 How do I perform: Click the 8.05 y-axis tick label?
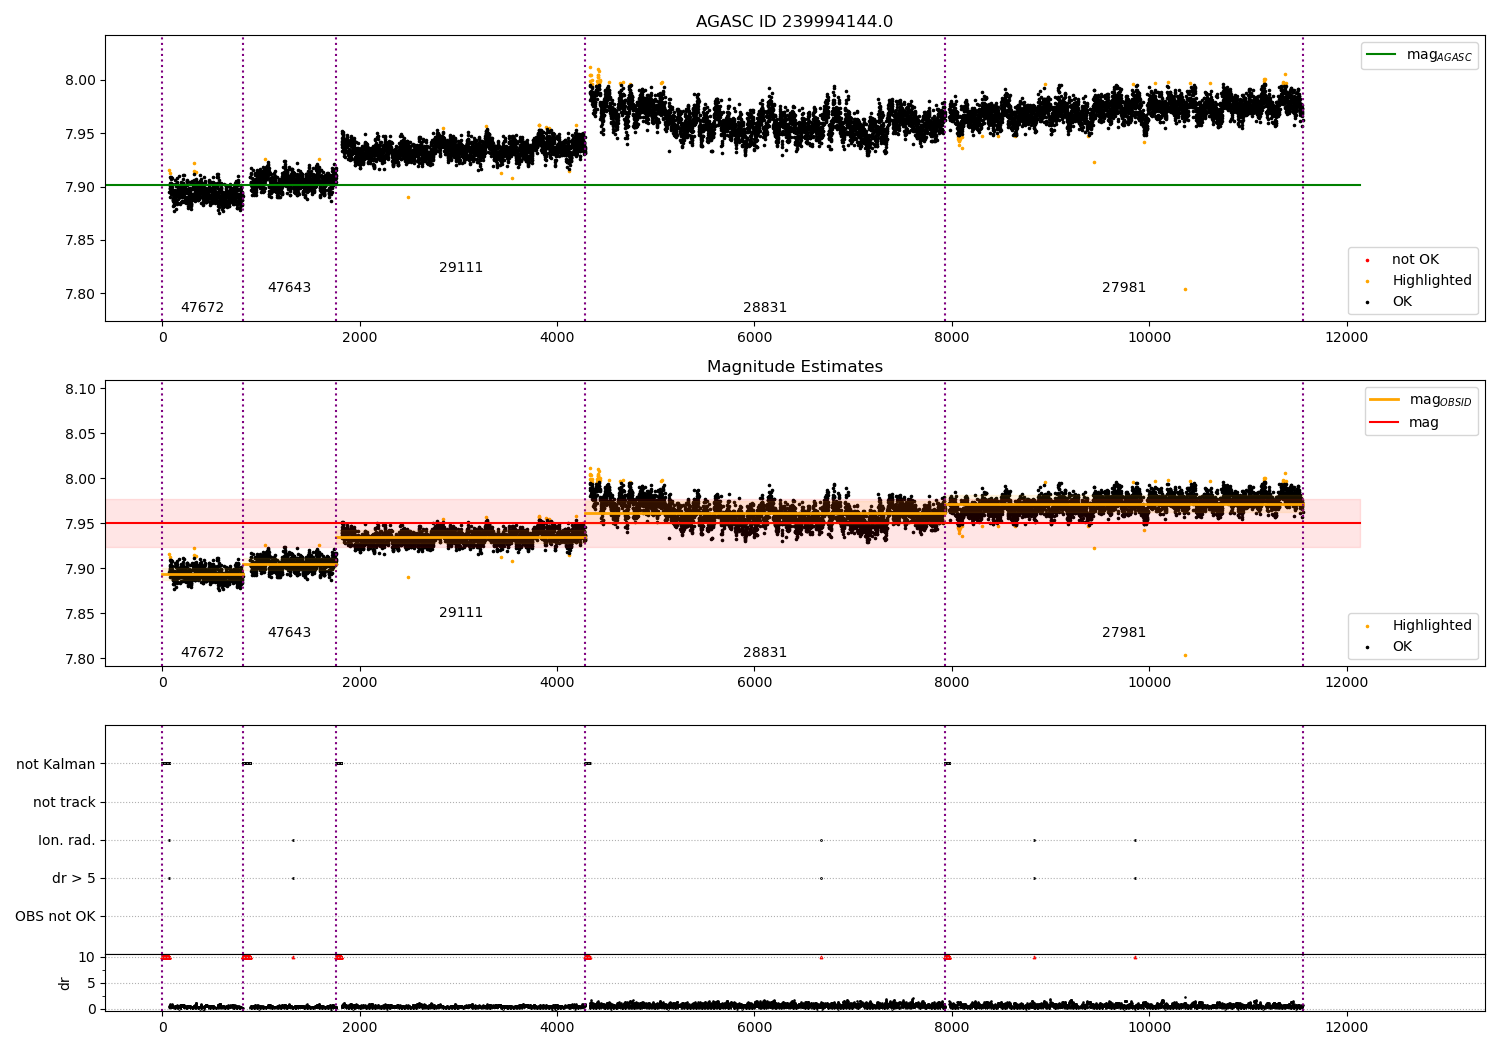pyautogui.click(x=79, y=435)
